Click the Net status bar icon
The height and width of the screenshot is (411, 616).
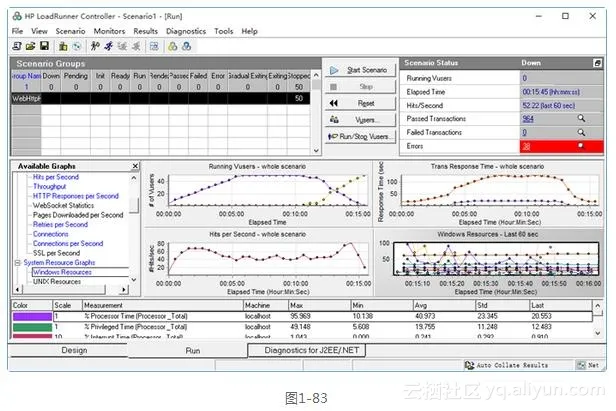click(x=581, y=365)
